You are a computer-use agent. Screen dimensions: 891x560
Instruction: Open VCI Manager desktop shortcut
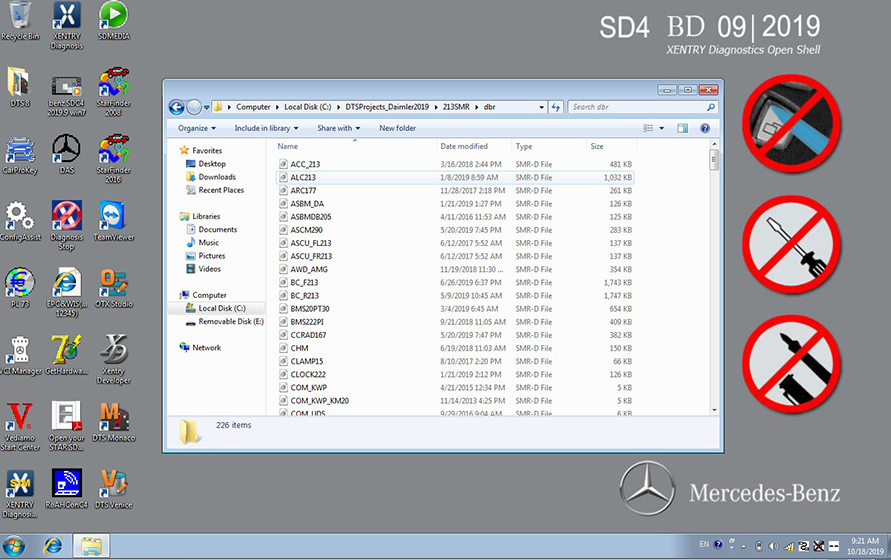click(20, 355)
